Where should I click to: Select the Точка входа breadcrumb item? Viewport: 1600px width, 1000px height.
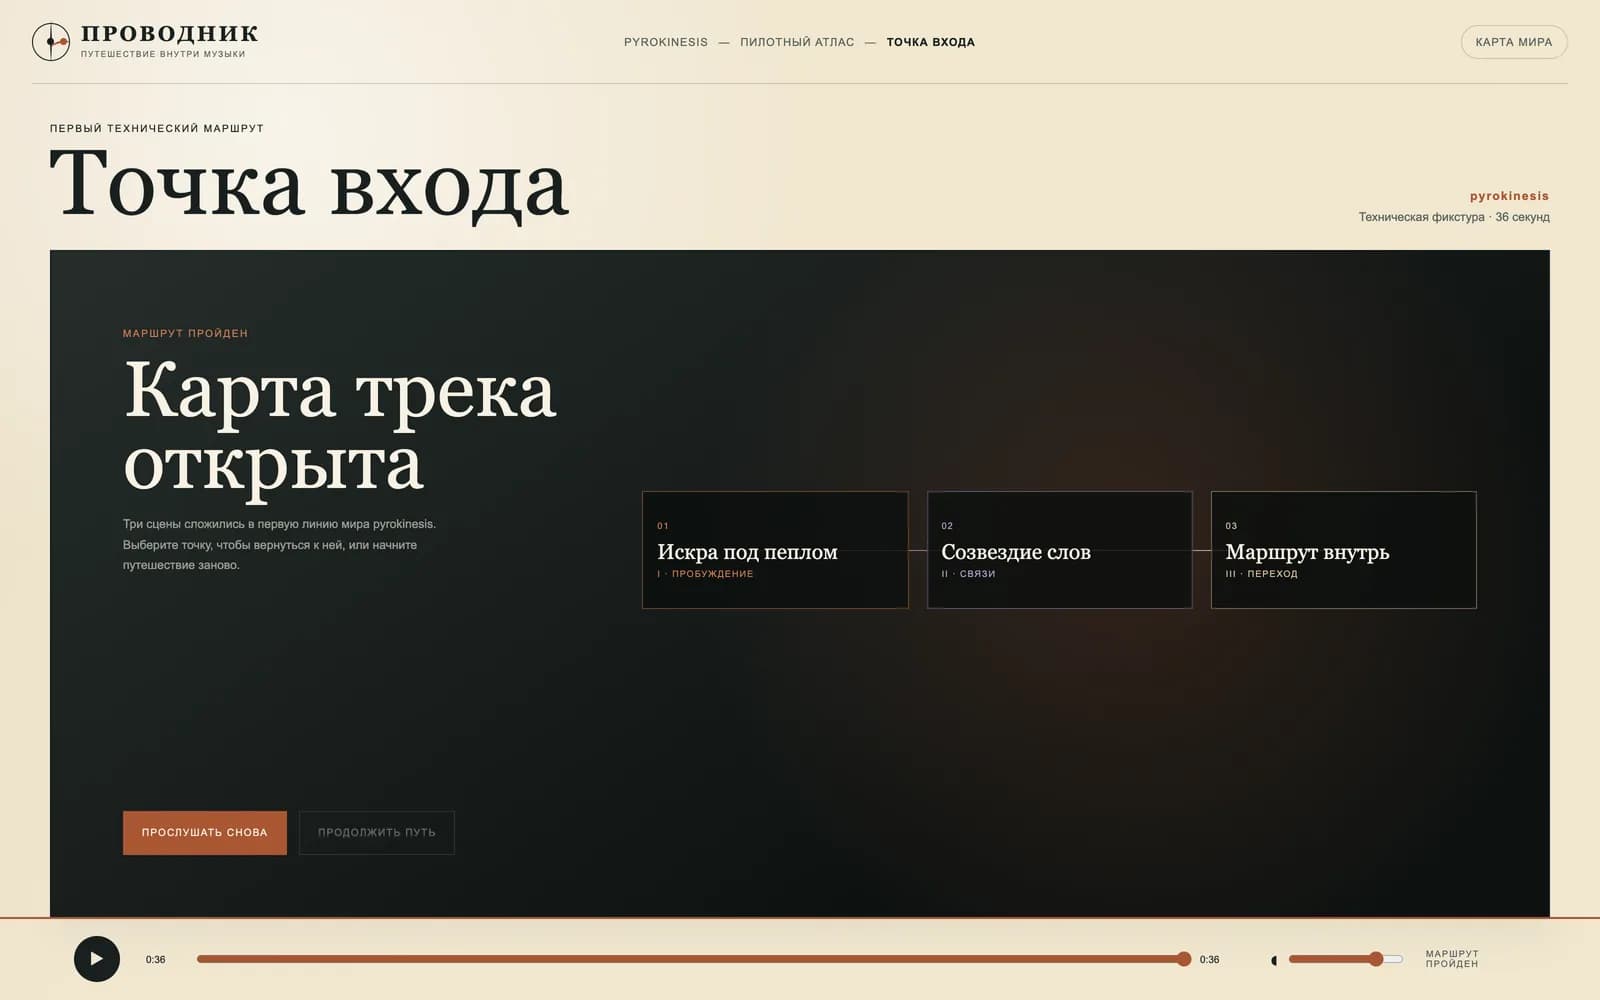[x=930, y=42]
